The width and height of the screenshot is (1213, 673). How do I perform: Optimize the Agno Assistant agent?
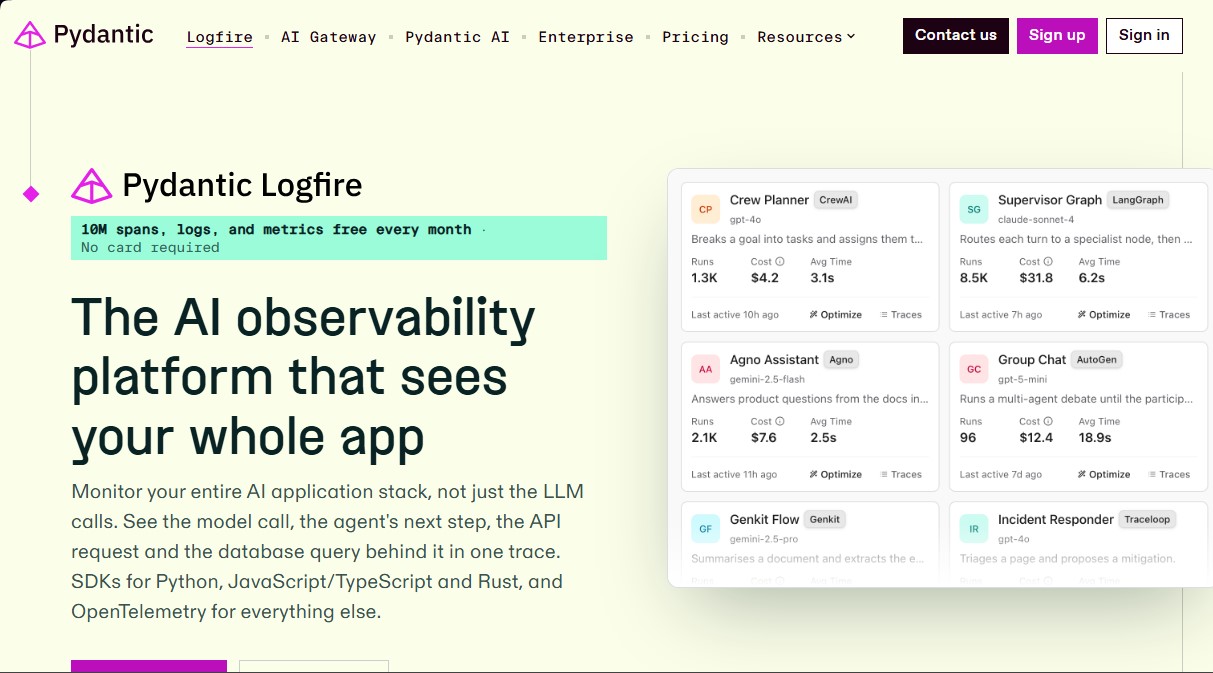[x=836, y=475]
